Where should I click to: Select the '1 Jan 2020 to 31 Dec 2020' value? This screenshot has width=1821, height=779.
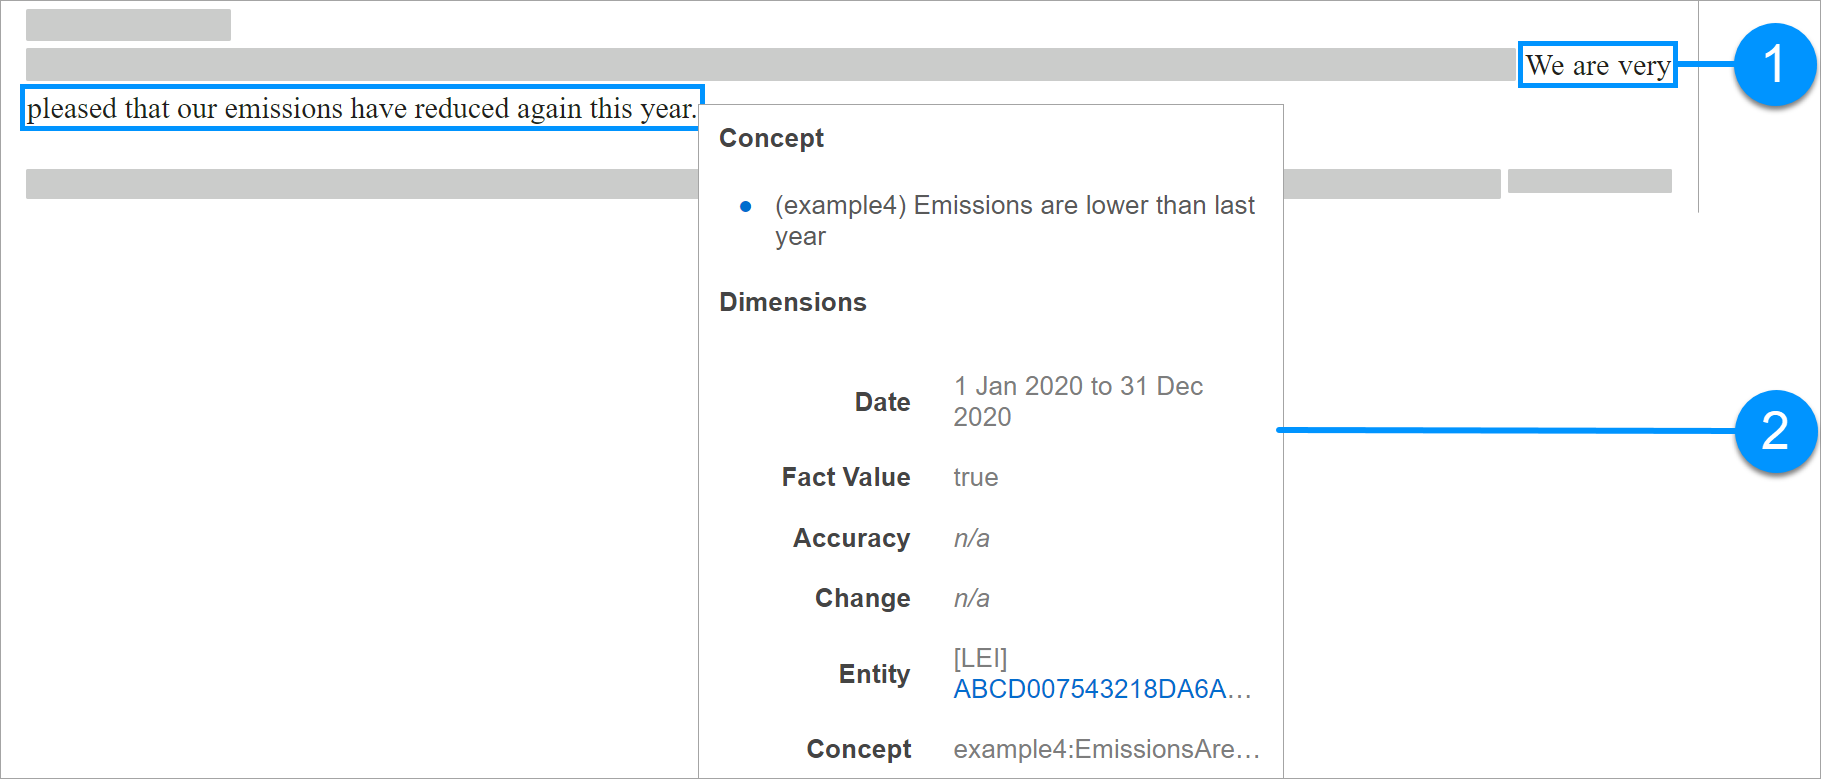pos(1077,401)
